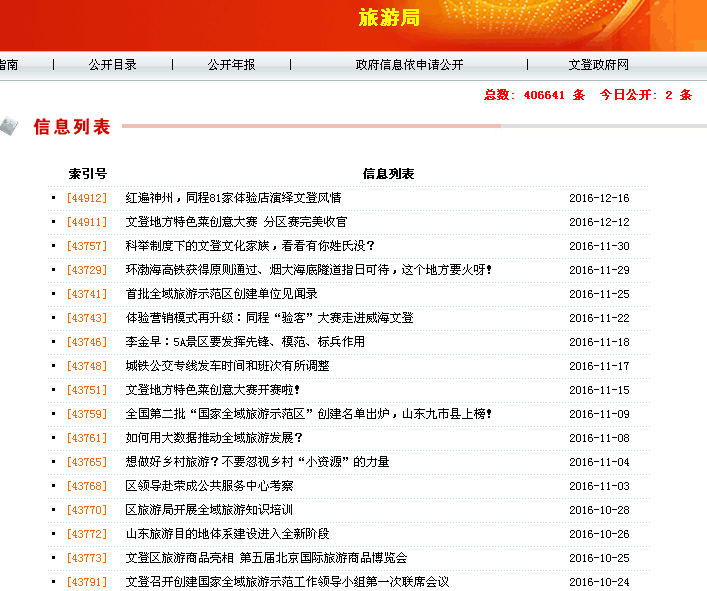707x591 pixels.
Task: View 李金早：5A景区要发挥先锋 article
Action: pyautogui.click(x=245, y=342)
